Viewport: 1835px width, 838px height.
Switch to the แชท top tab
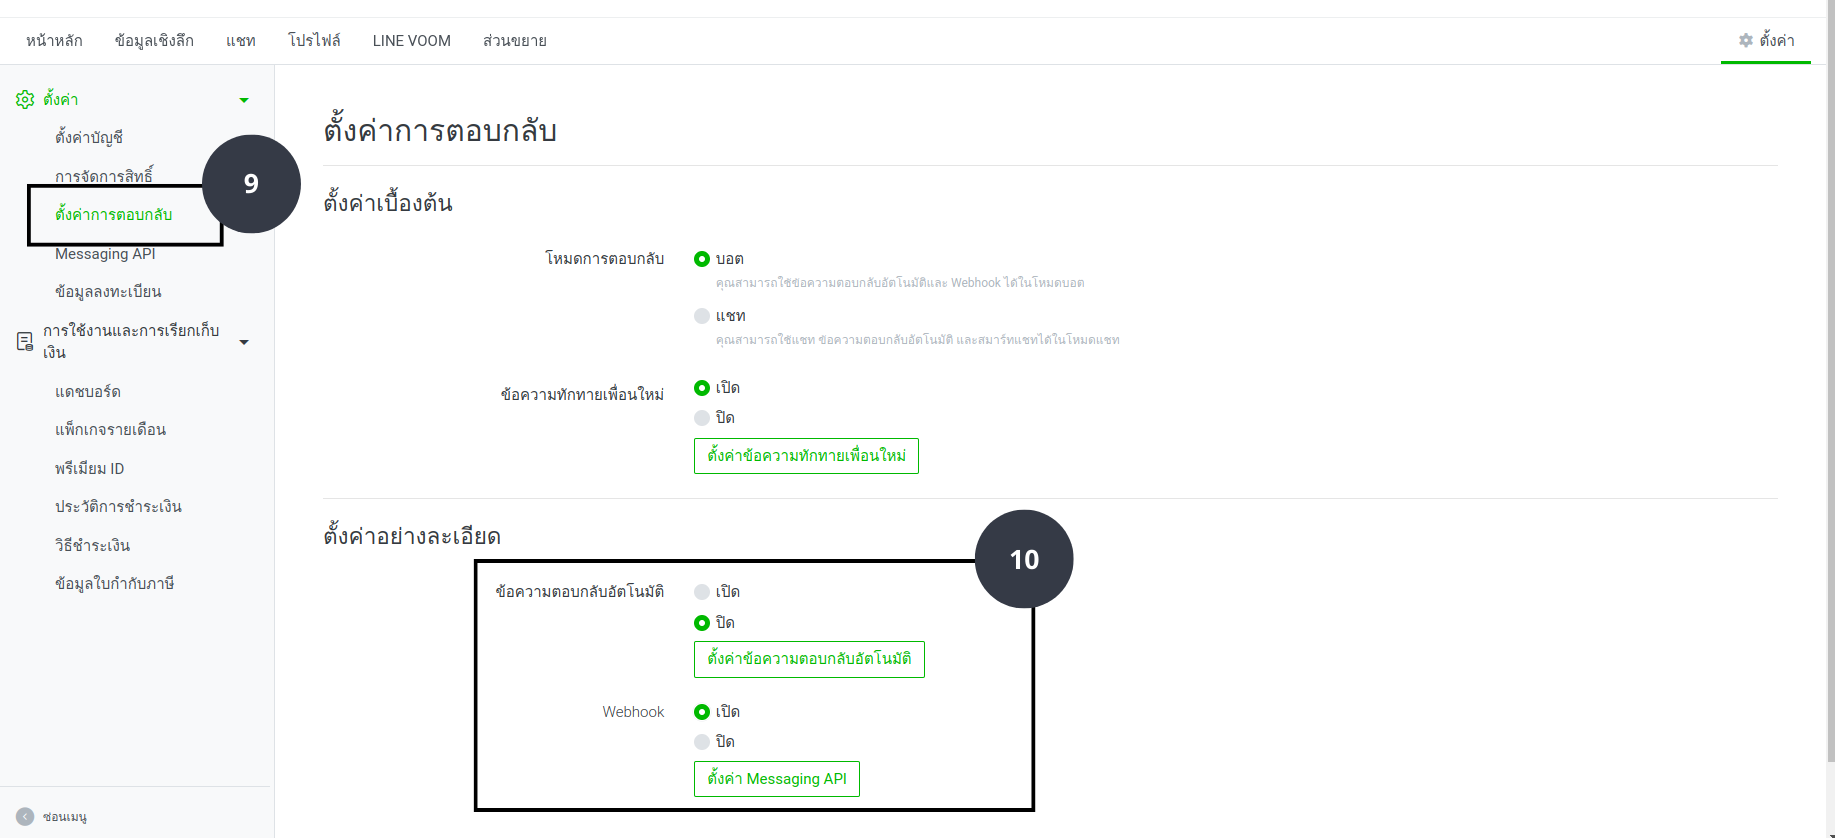coord(241,41)
